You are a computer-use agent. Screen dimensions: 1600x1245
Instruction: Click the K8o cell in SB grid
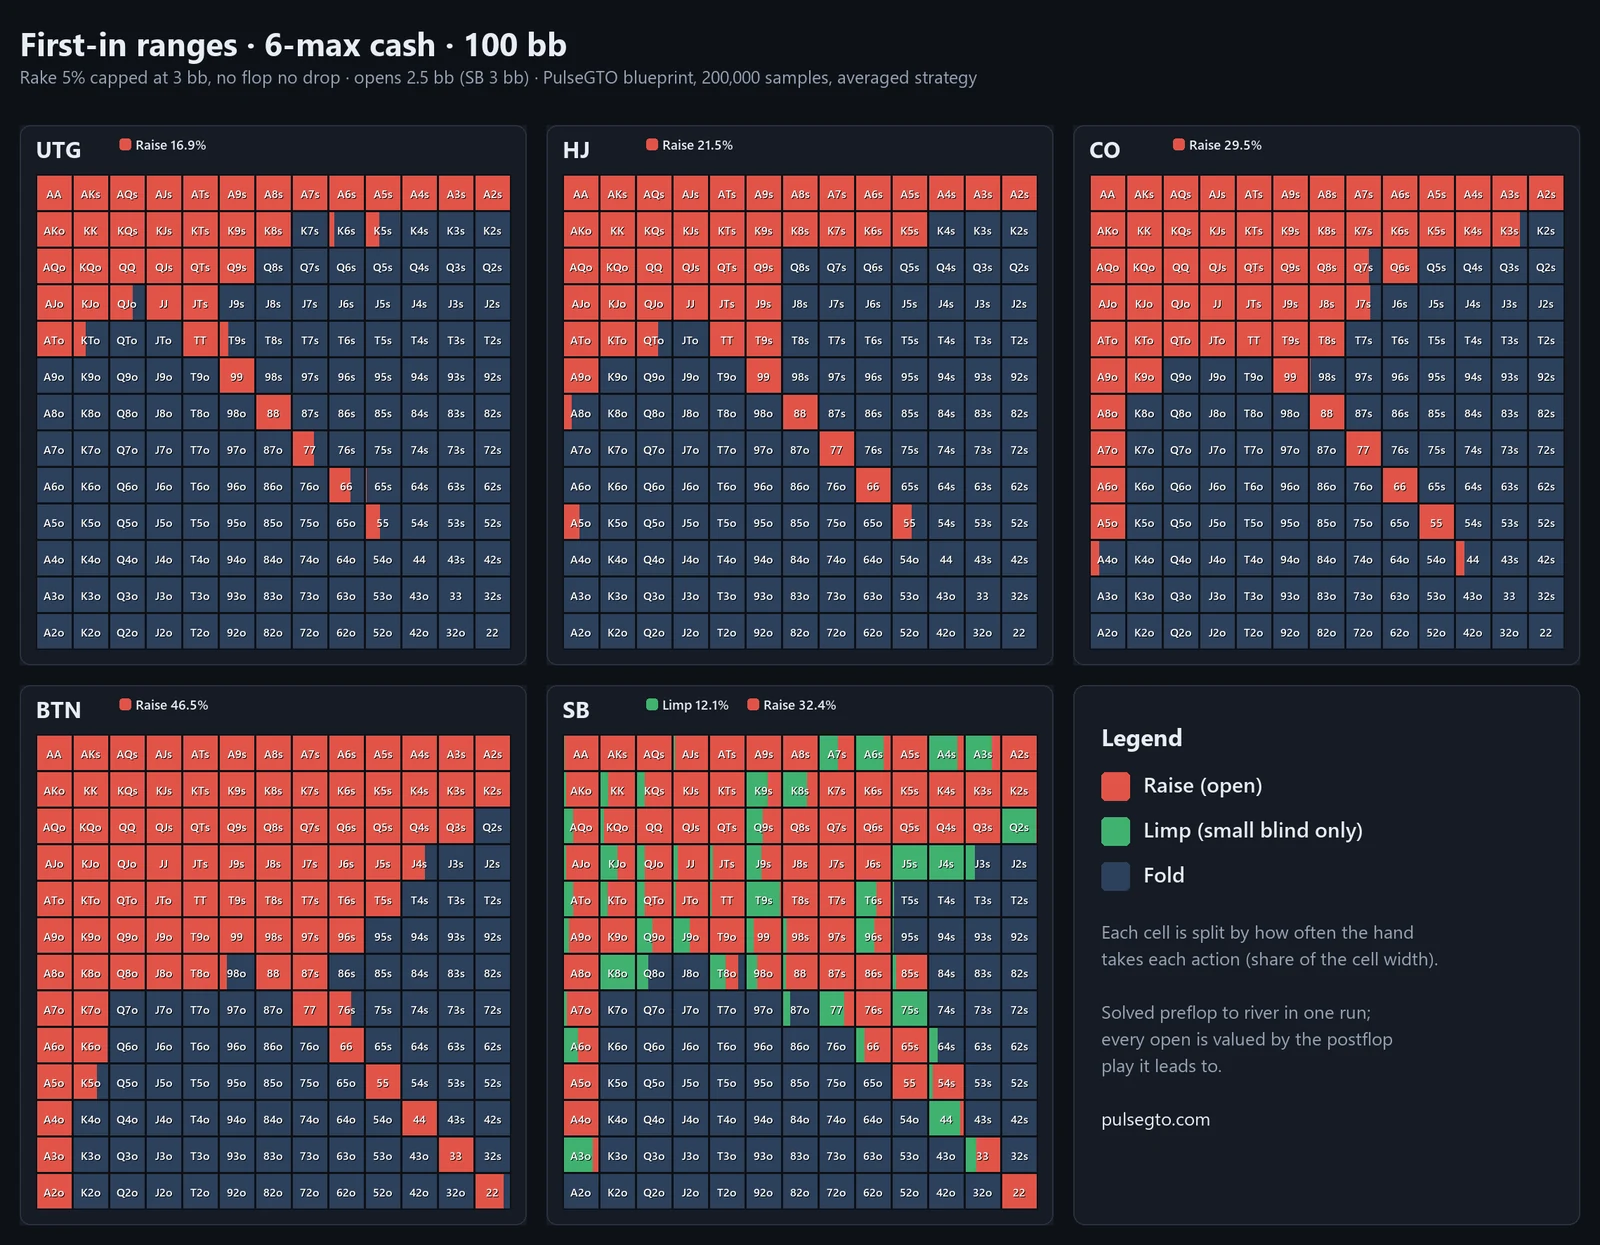(x=617, y=974)
